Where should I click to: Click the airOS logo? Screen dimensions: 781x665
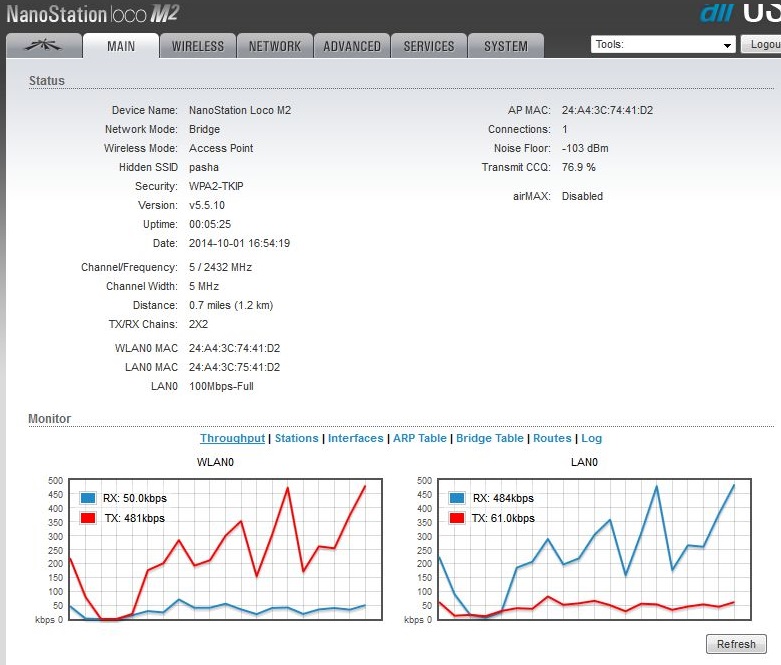[740, 12]
